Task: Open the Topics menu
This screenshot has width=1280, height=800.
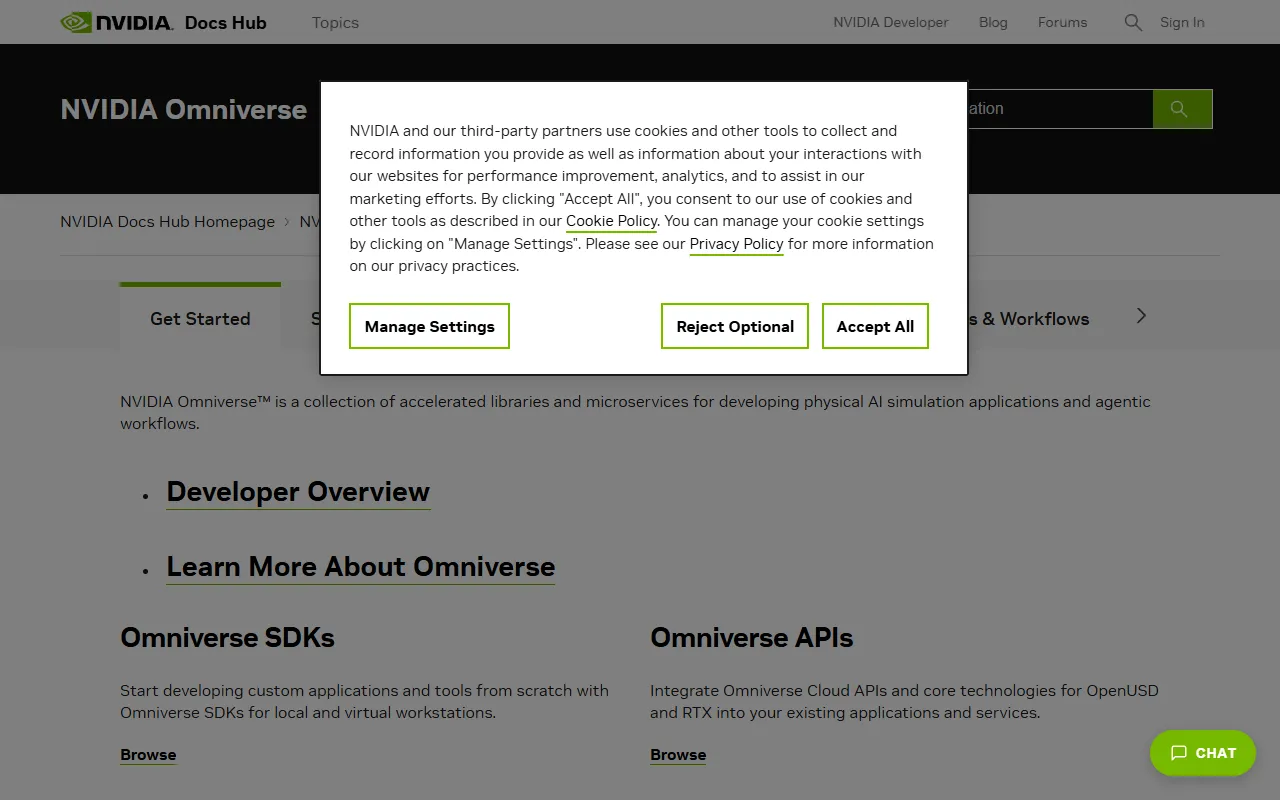Action: coord(335,22)
